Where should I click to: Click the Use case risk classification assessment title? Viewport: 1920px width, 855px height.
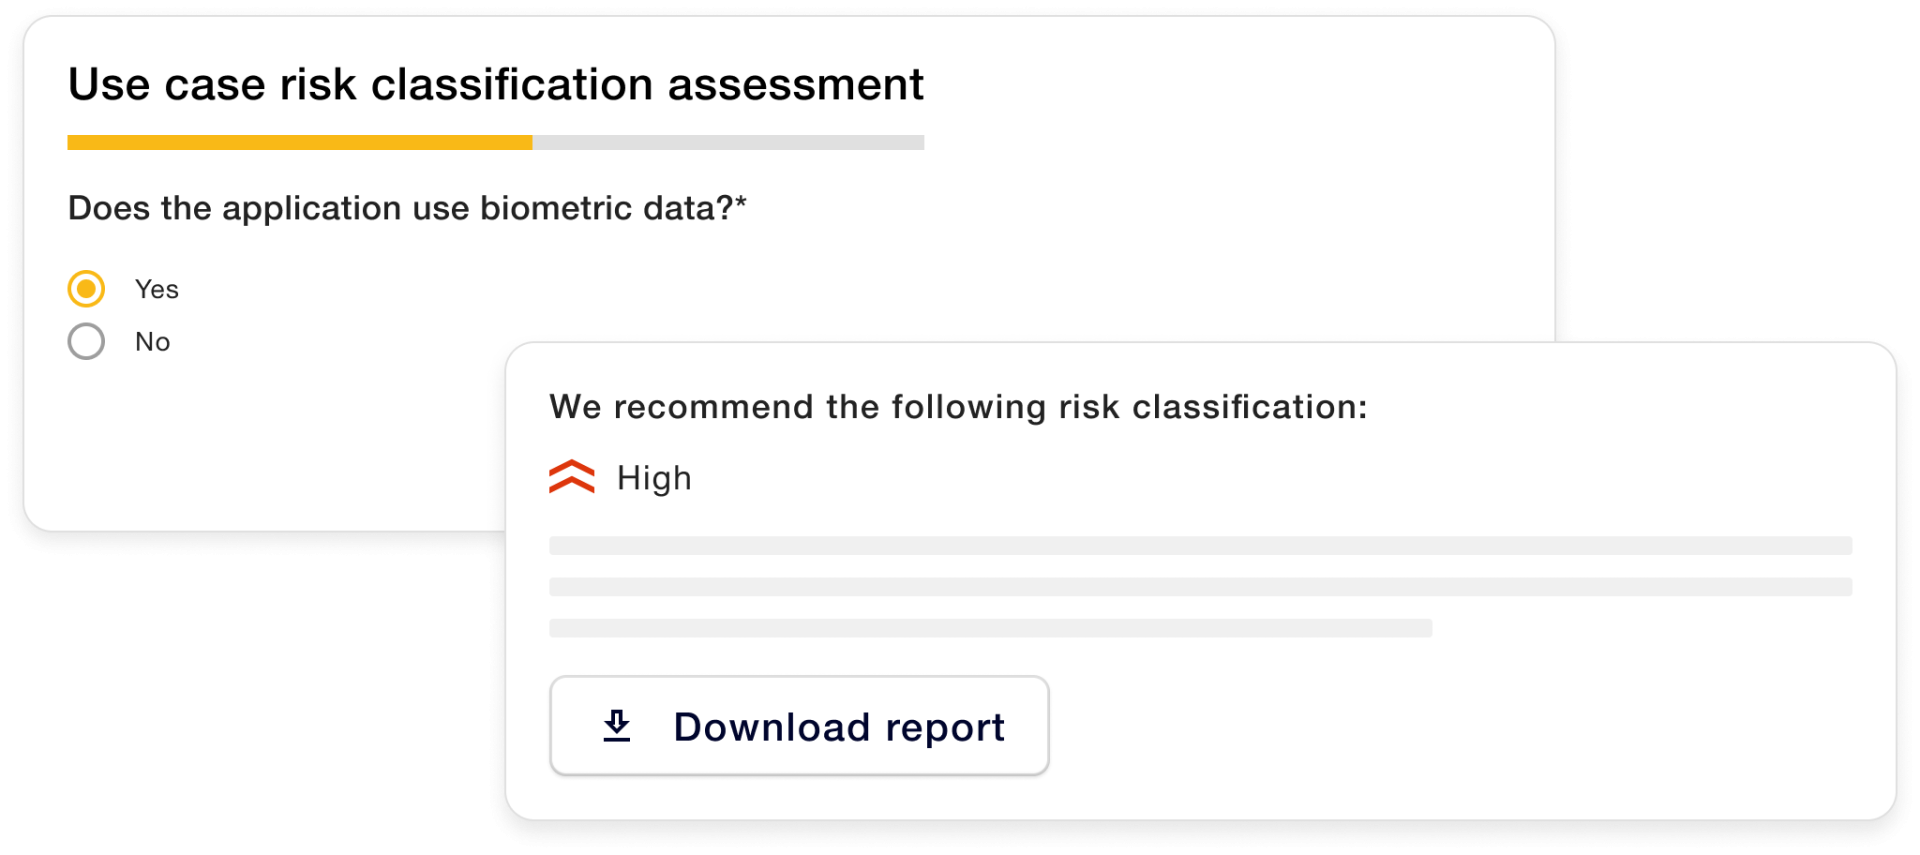pos(496,84)
